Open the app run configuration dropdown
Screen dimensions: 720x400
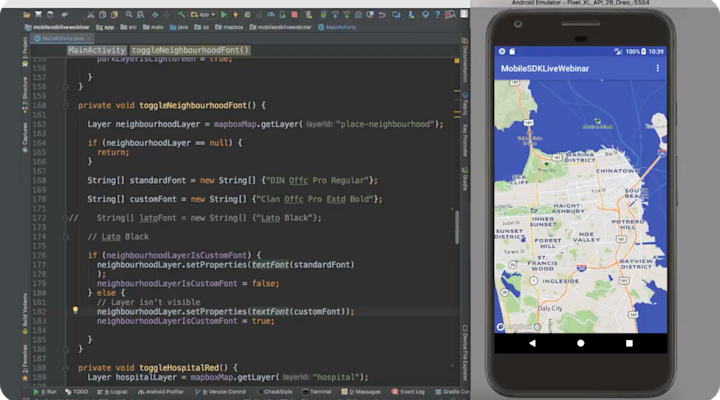pos(203,15)
